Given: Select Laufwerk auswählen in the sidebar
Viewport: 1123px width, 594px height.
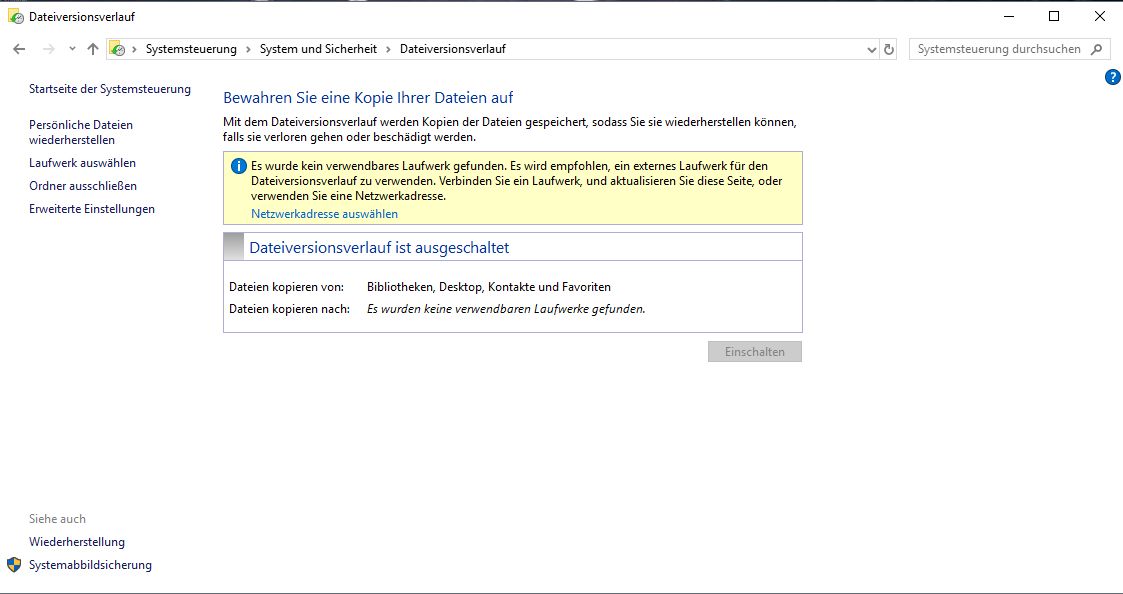Looking at the screenshot, I should (82, 163).
